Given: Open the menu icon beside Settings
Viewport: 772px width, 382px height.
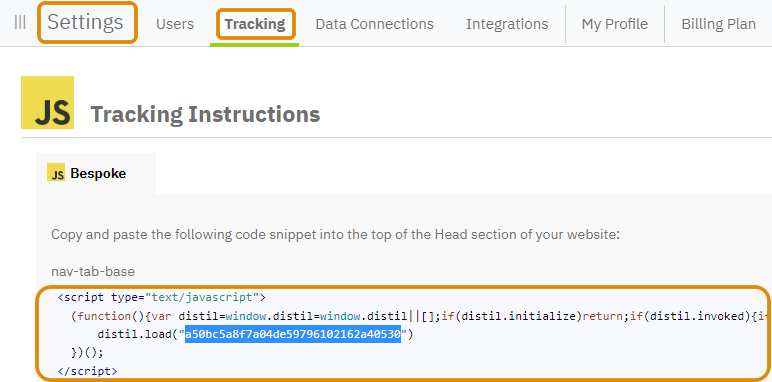Looking at the screenshot, I should click(x=20, y=23).
